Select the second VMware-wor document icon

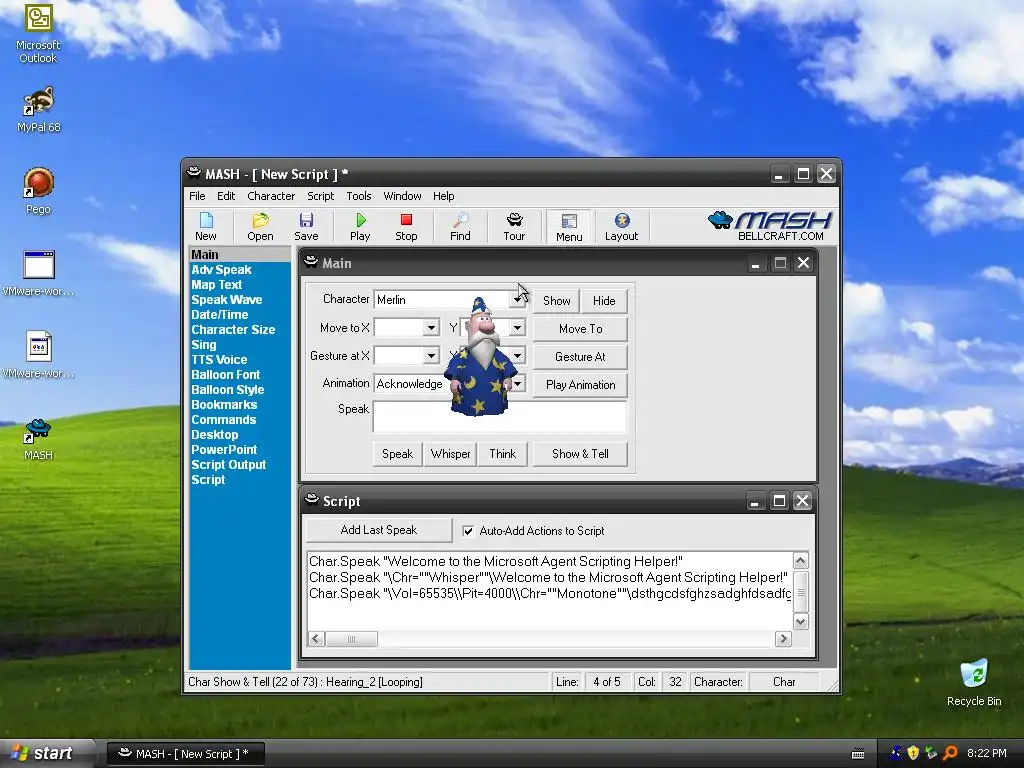(39, 355)
